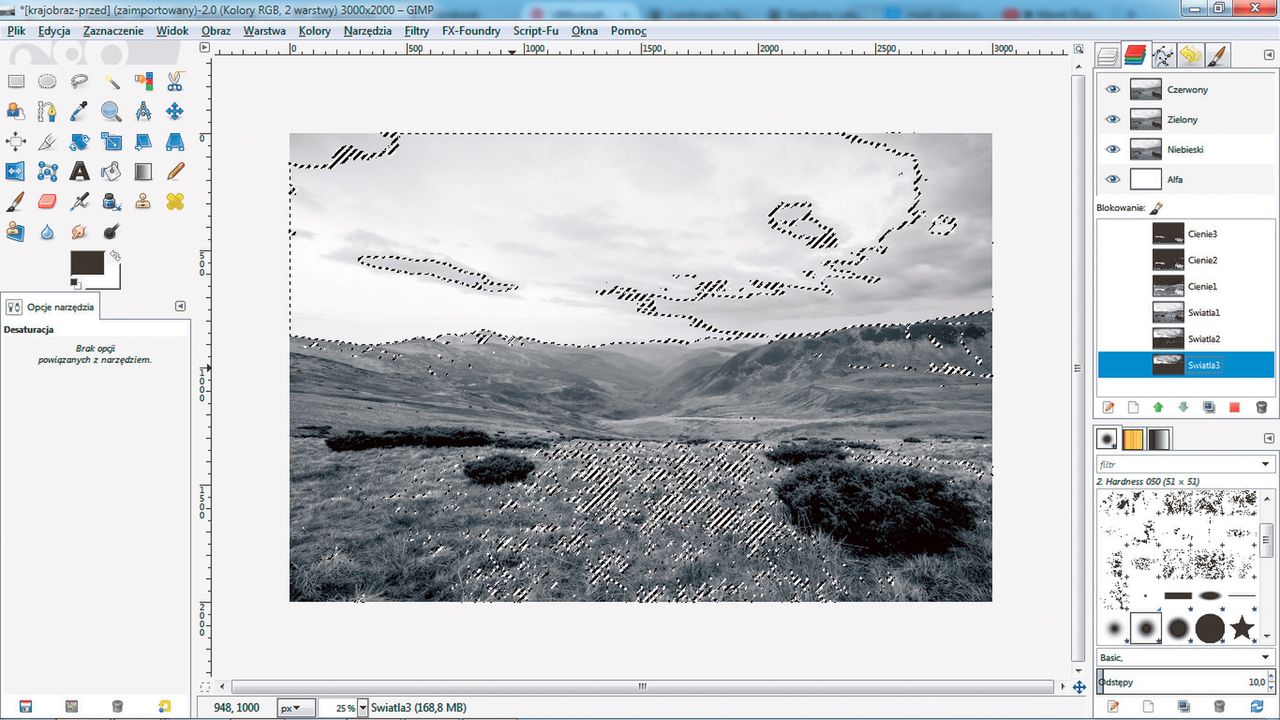The height and width of the screenshot is (720, 1280).
Task: Switch to the Paths dock tab
Action: (x=1162, y=56)
